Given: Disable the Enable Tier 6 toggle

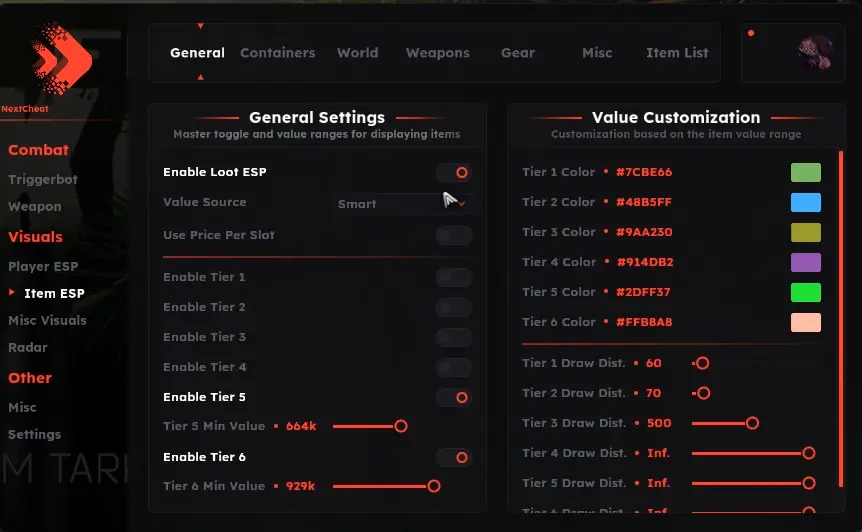Looking at the screenshot, I should tap(454, 457).
